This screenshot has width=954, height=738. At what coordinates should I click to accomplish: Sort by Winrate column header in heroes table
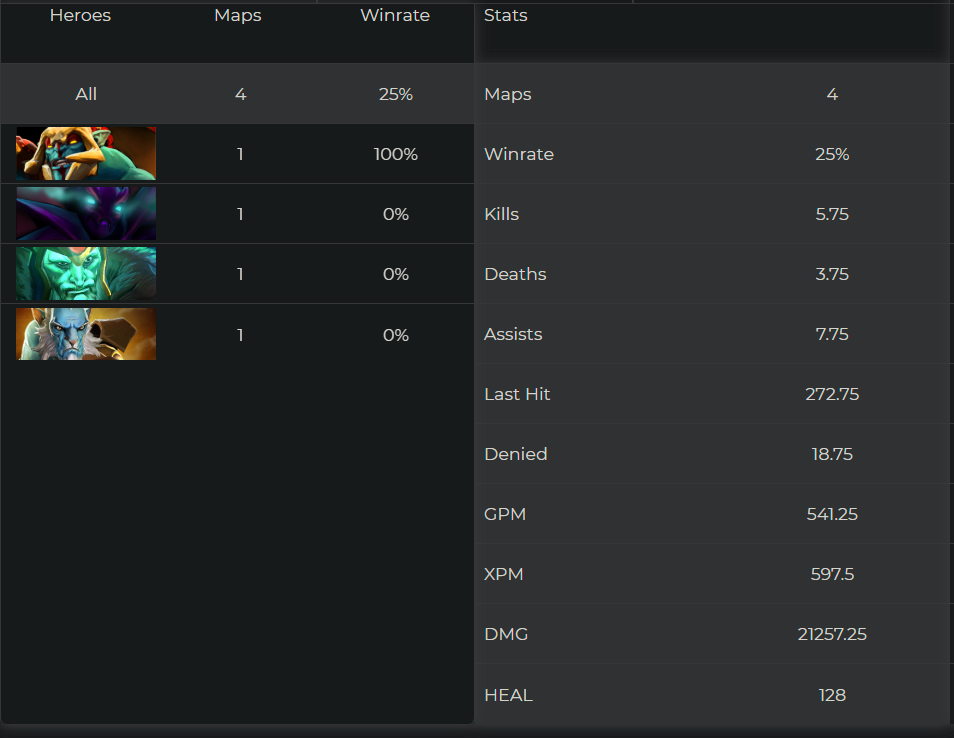click(x=395, y=16)
